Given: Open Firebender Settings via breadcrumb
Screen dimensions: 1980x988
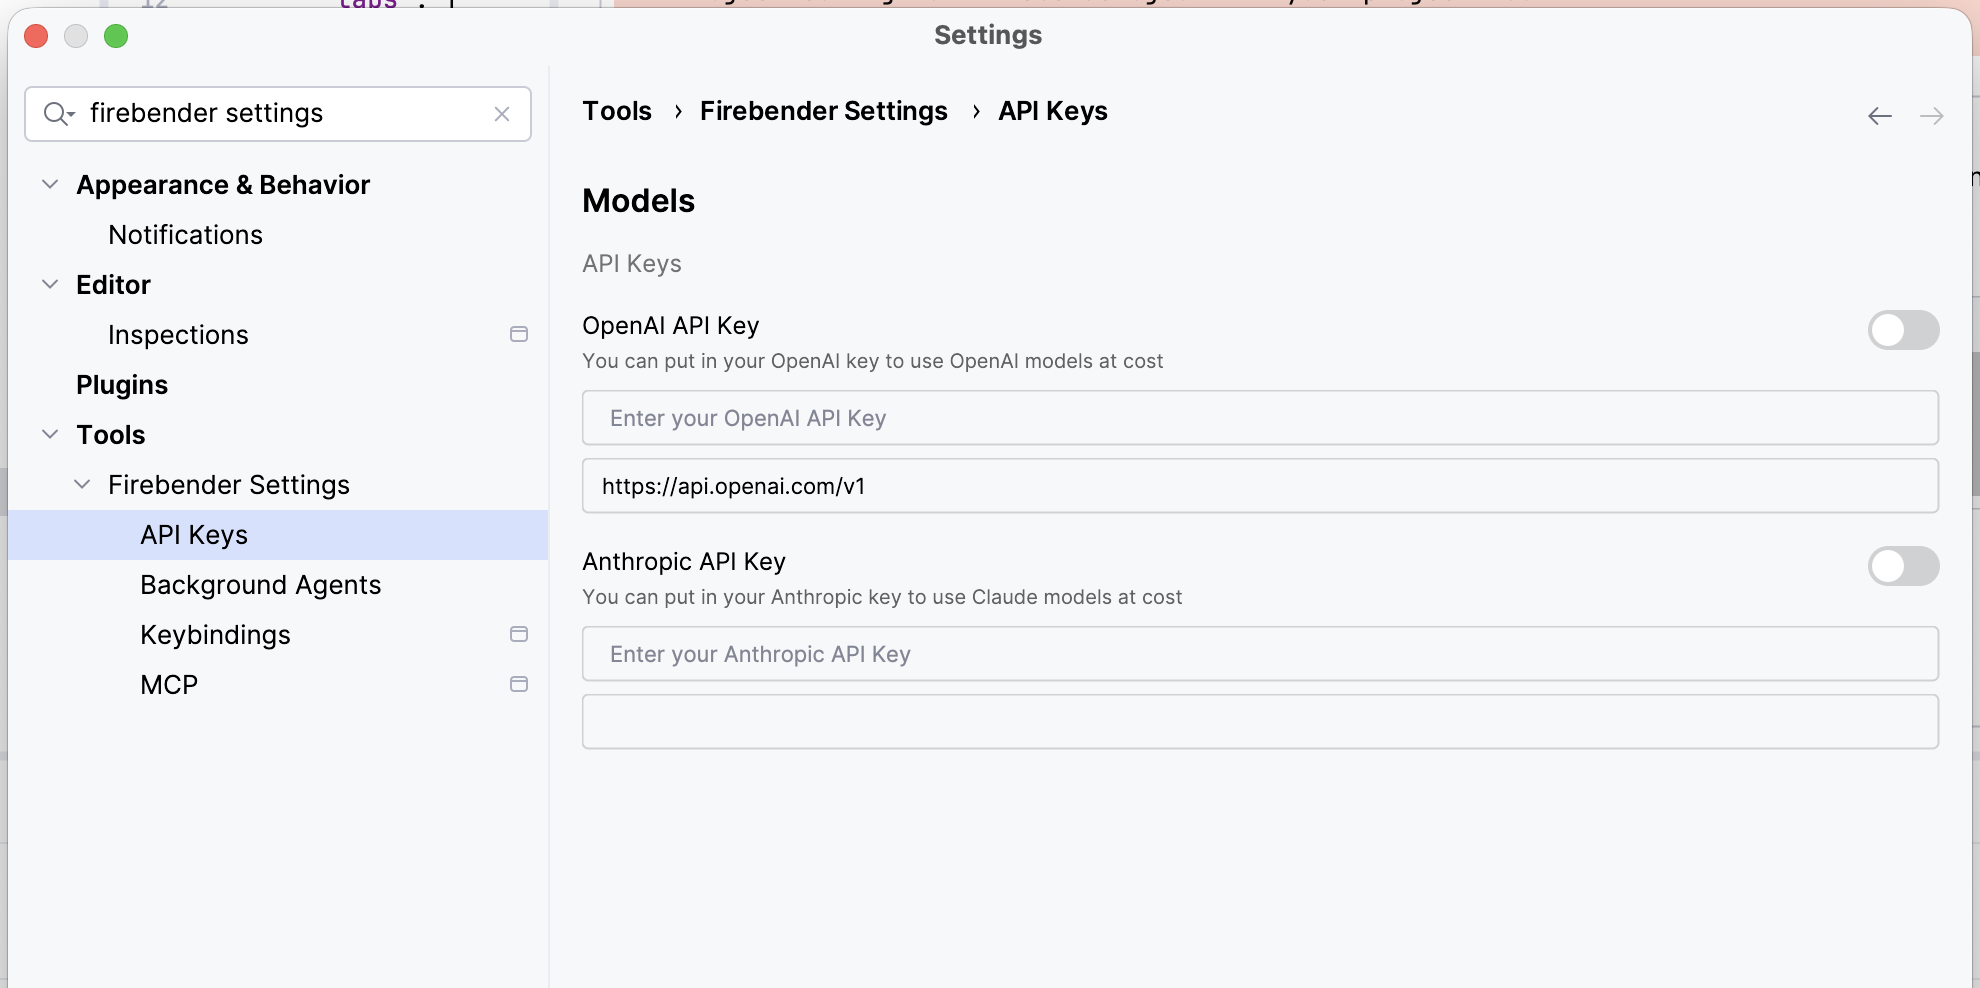Looking at the screenshot, I should pyautogui.click(x=823, y=111).
